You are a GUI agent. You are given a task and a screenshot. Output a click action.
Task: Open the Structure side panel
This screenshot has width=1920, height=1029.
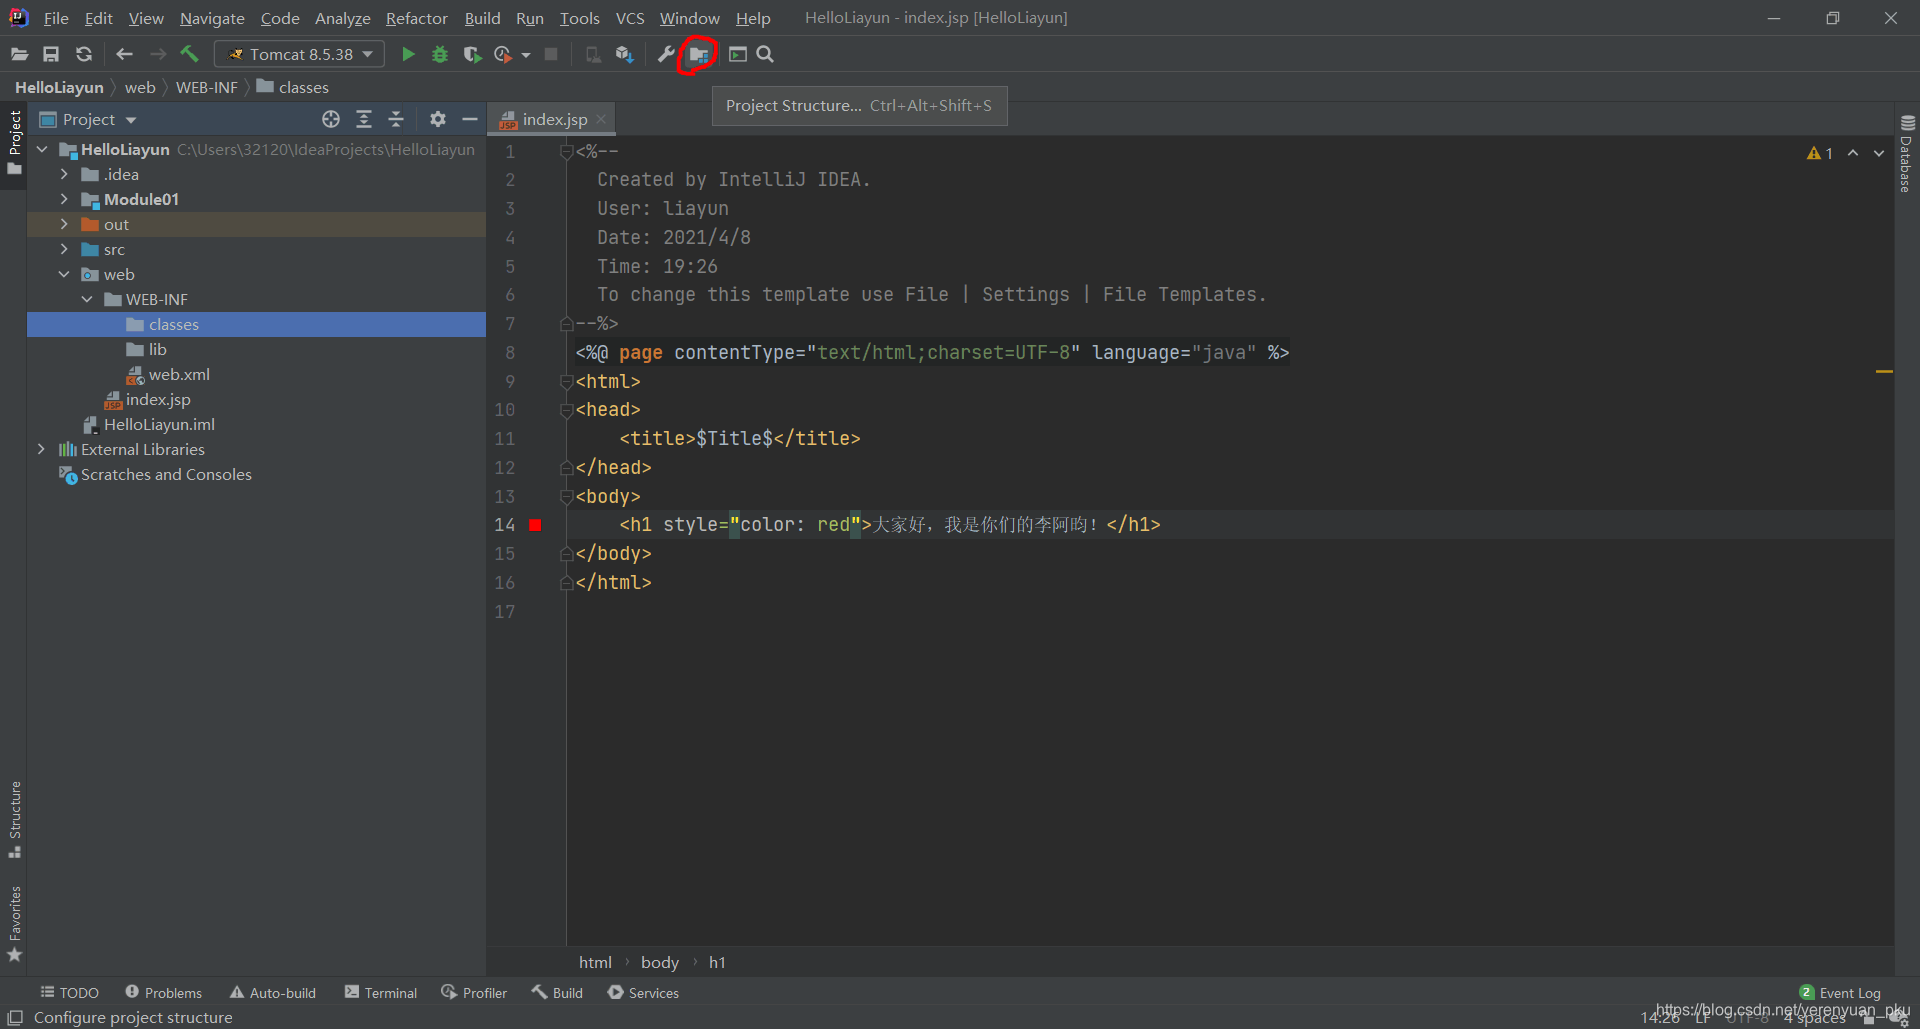pyautogui.click(x=15, y=819)
